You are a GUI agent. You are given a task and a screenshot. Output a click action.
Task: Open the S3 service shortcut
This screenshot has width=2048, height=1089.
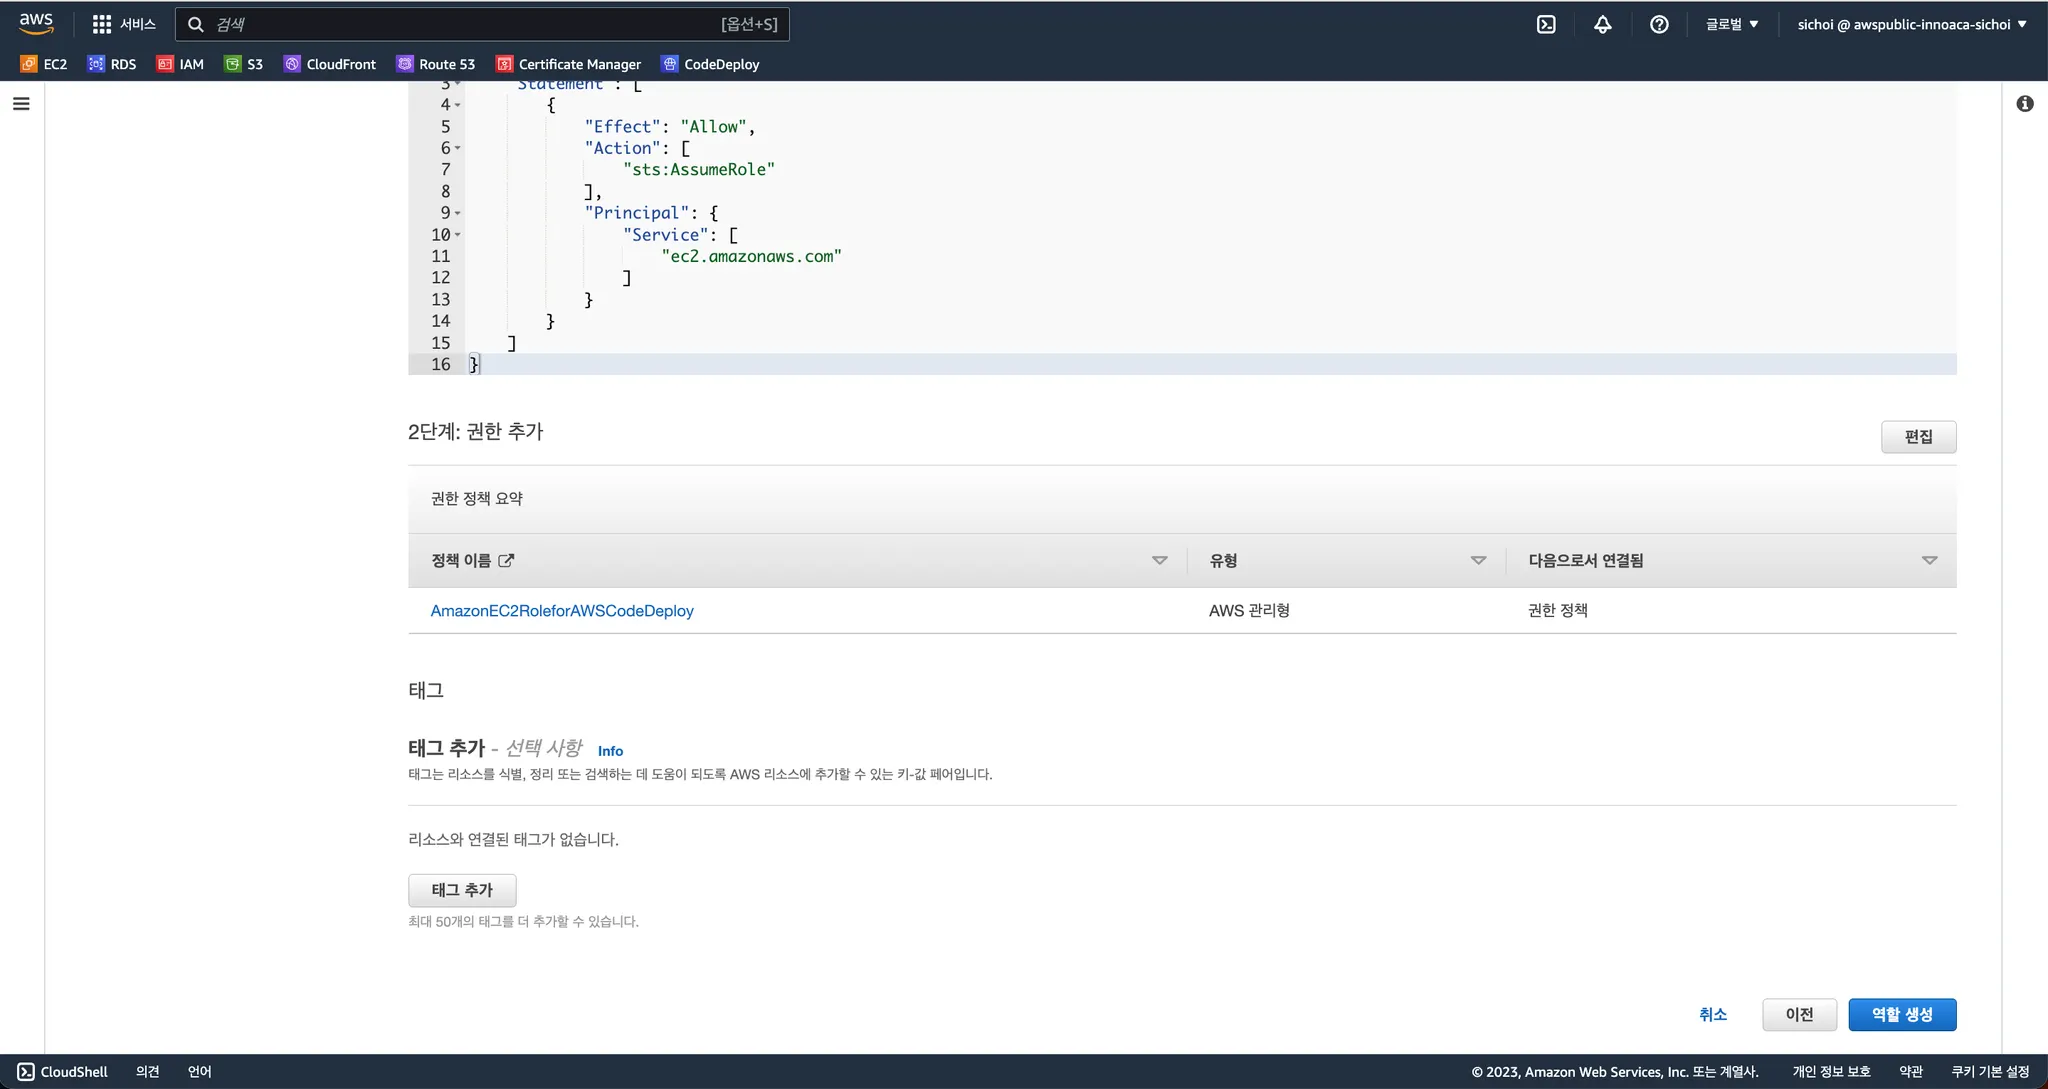pyautogui.click(x=244, y=64)
